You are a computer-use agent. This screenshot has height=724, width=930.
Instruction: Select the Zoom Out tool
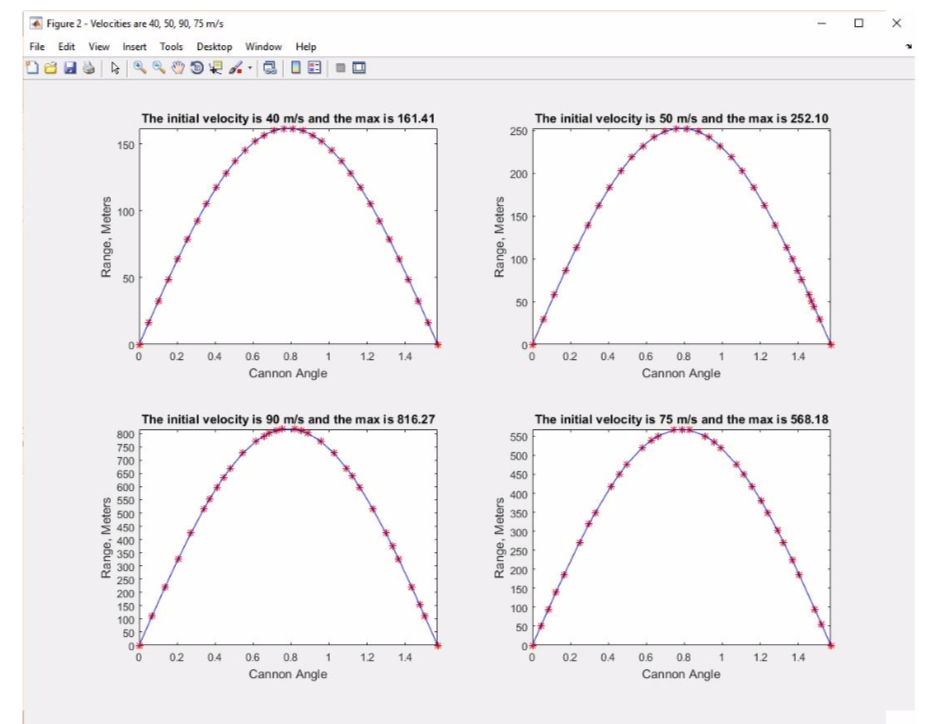pyautogui.click(x=160, y=70)
